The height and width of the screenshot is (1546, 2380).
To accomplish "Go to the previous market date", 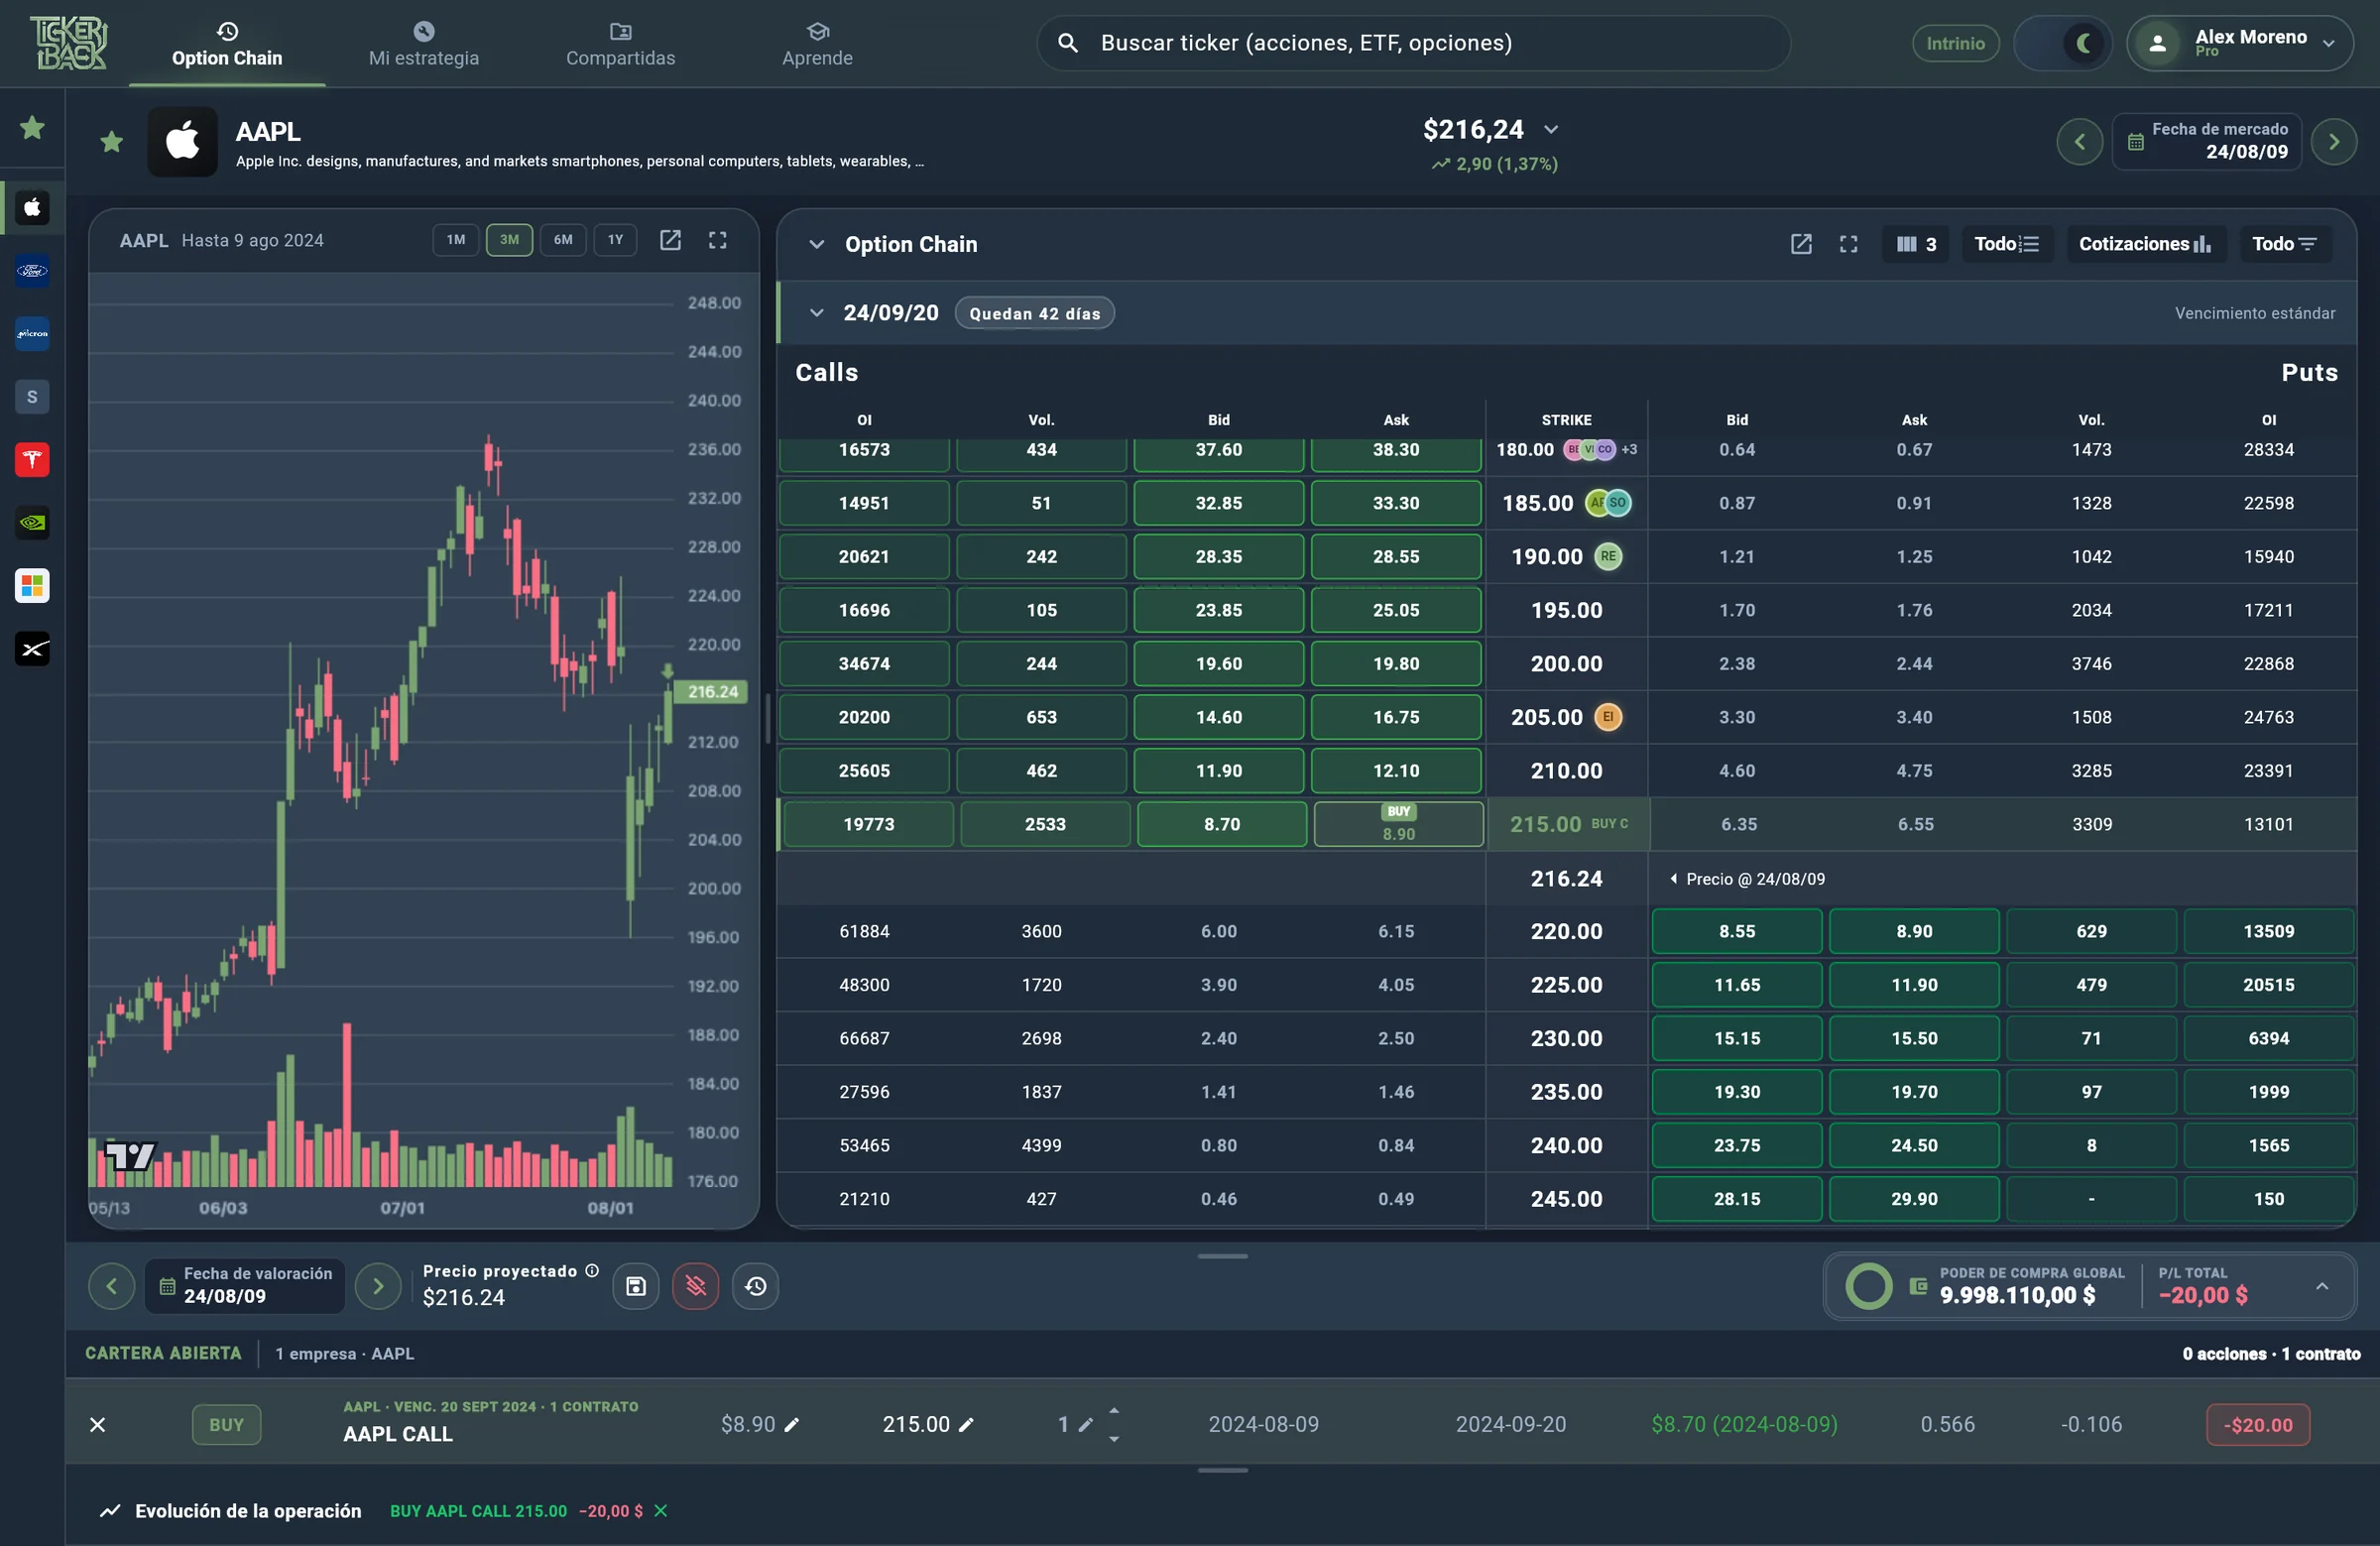I will coord(2080,142).
